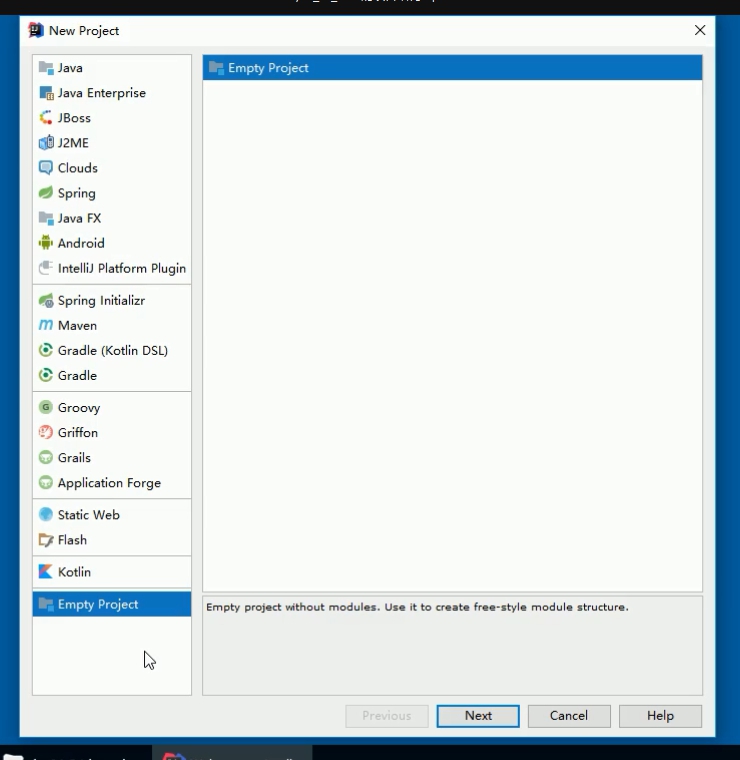The image size is (740, 760).
Task: Select "Android" label in list
Action: tap(81, 243)
